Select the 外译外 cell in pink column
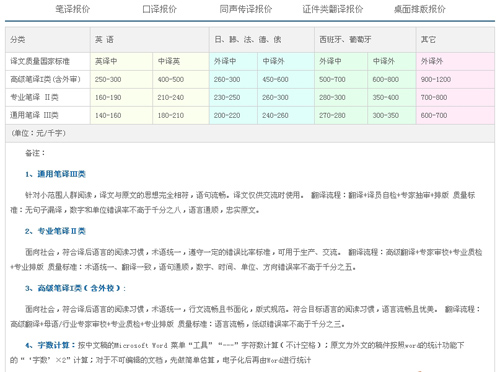Image resolution: width=500 pixels, height=372 pixels. click(x=455, y=61)
